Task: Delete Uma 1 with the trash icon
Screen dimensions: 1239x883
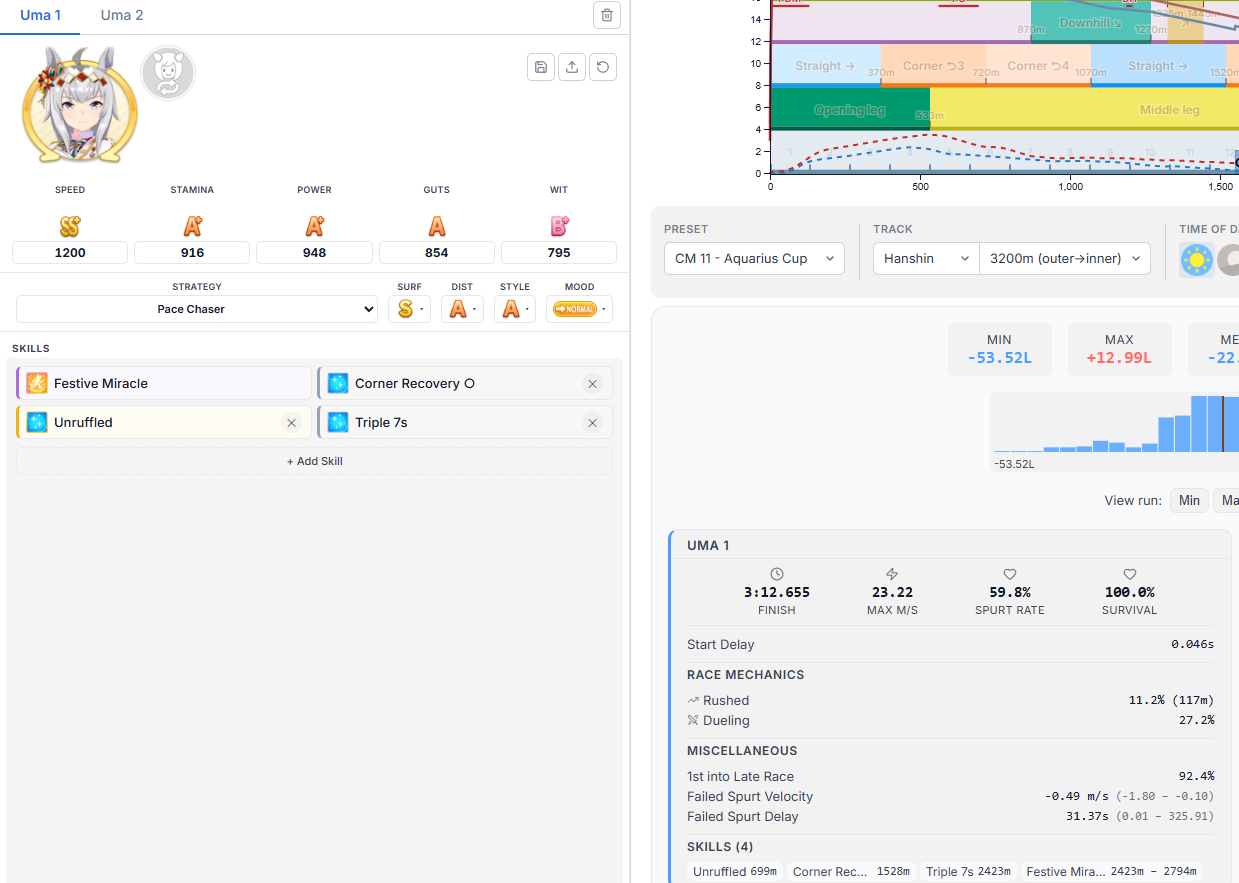Action: coord(607,15)
